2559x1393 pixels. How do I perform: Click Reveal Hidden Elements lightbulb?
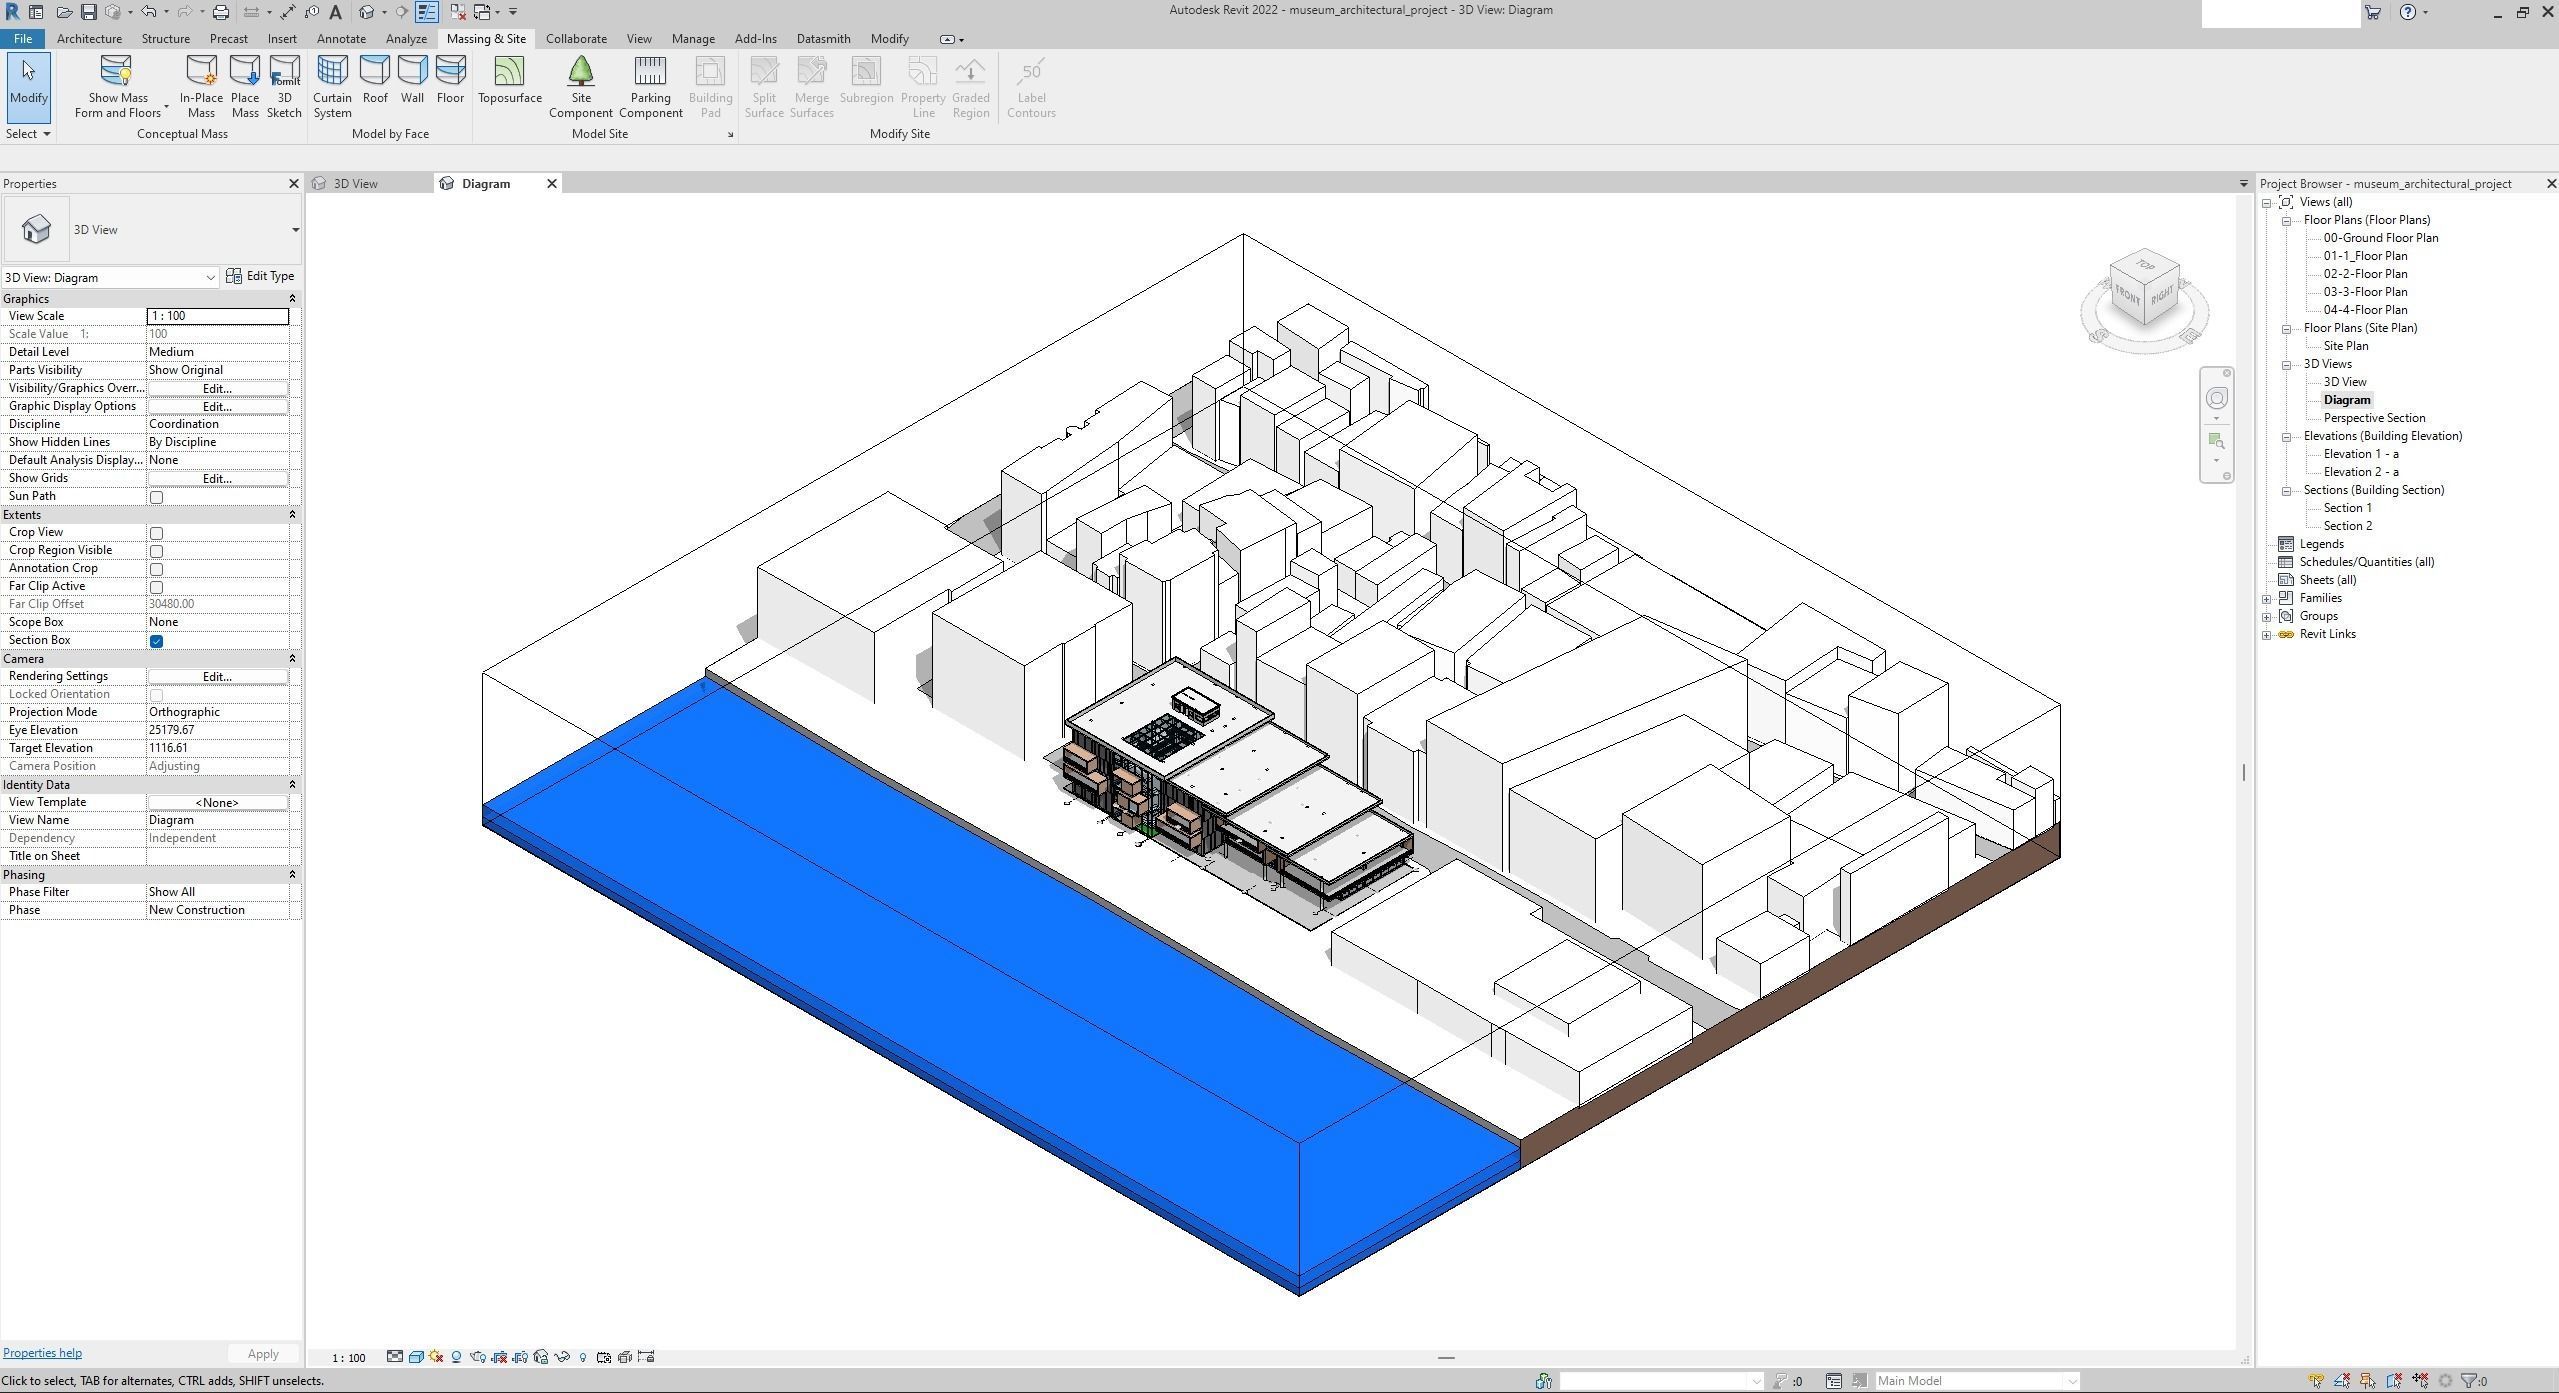point(583,1358)
